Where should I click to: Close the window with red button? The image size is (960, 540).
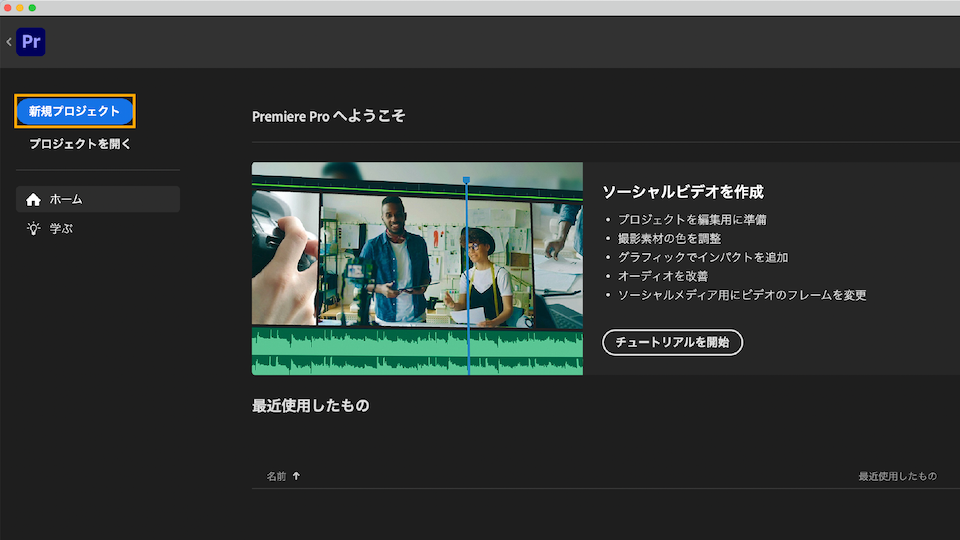(7, 7)
